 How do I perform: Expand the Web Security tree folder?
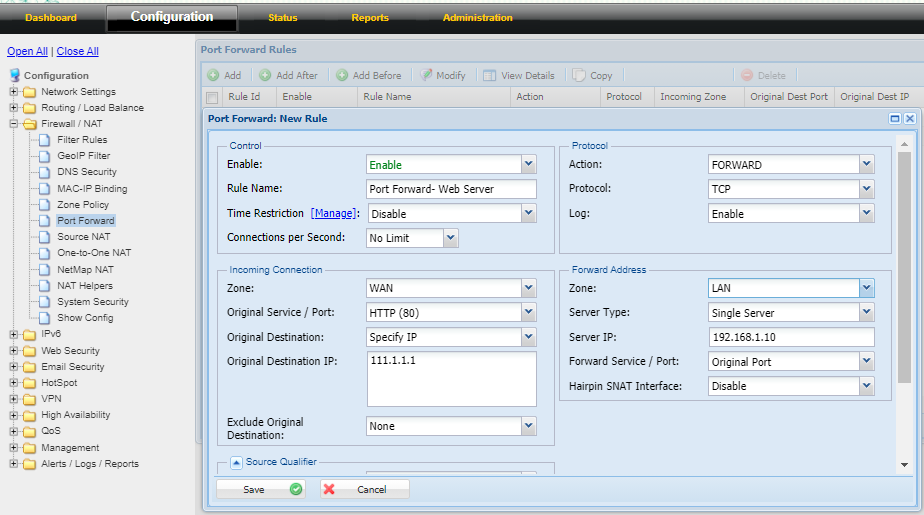[x=14, y=351]
